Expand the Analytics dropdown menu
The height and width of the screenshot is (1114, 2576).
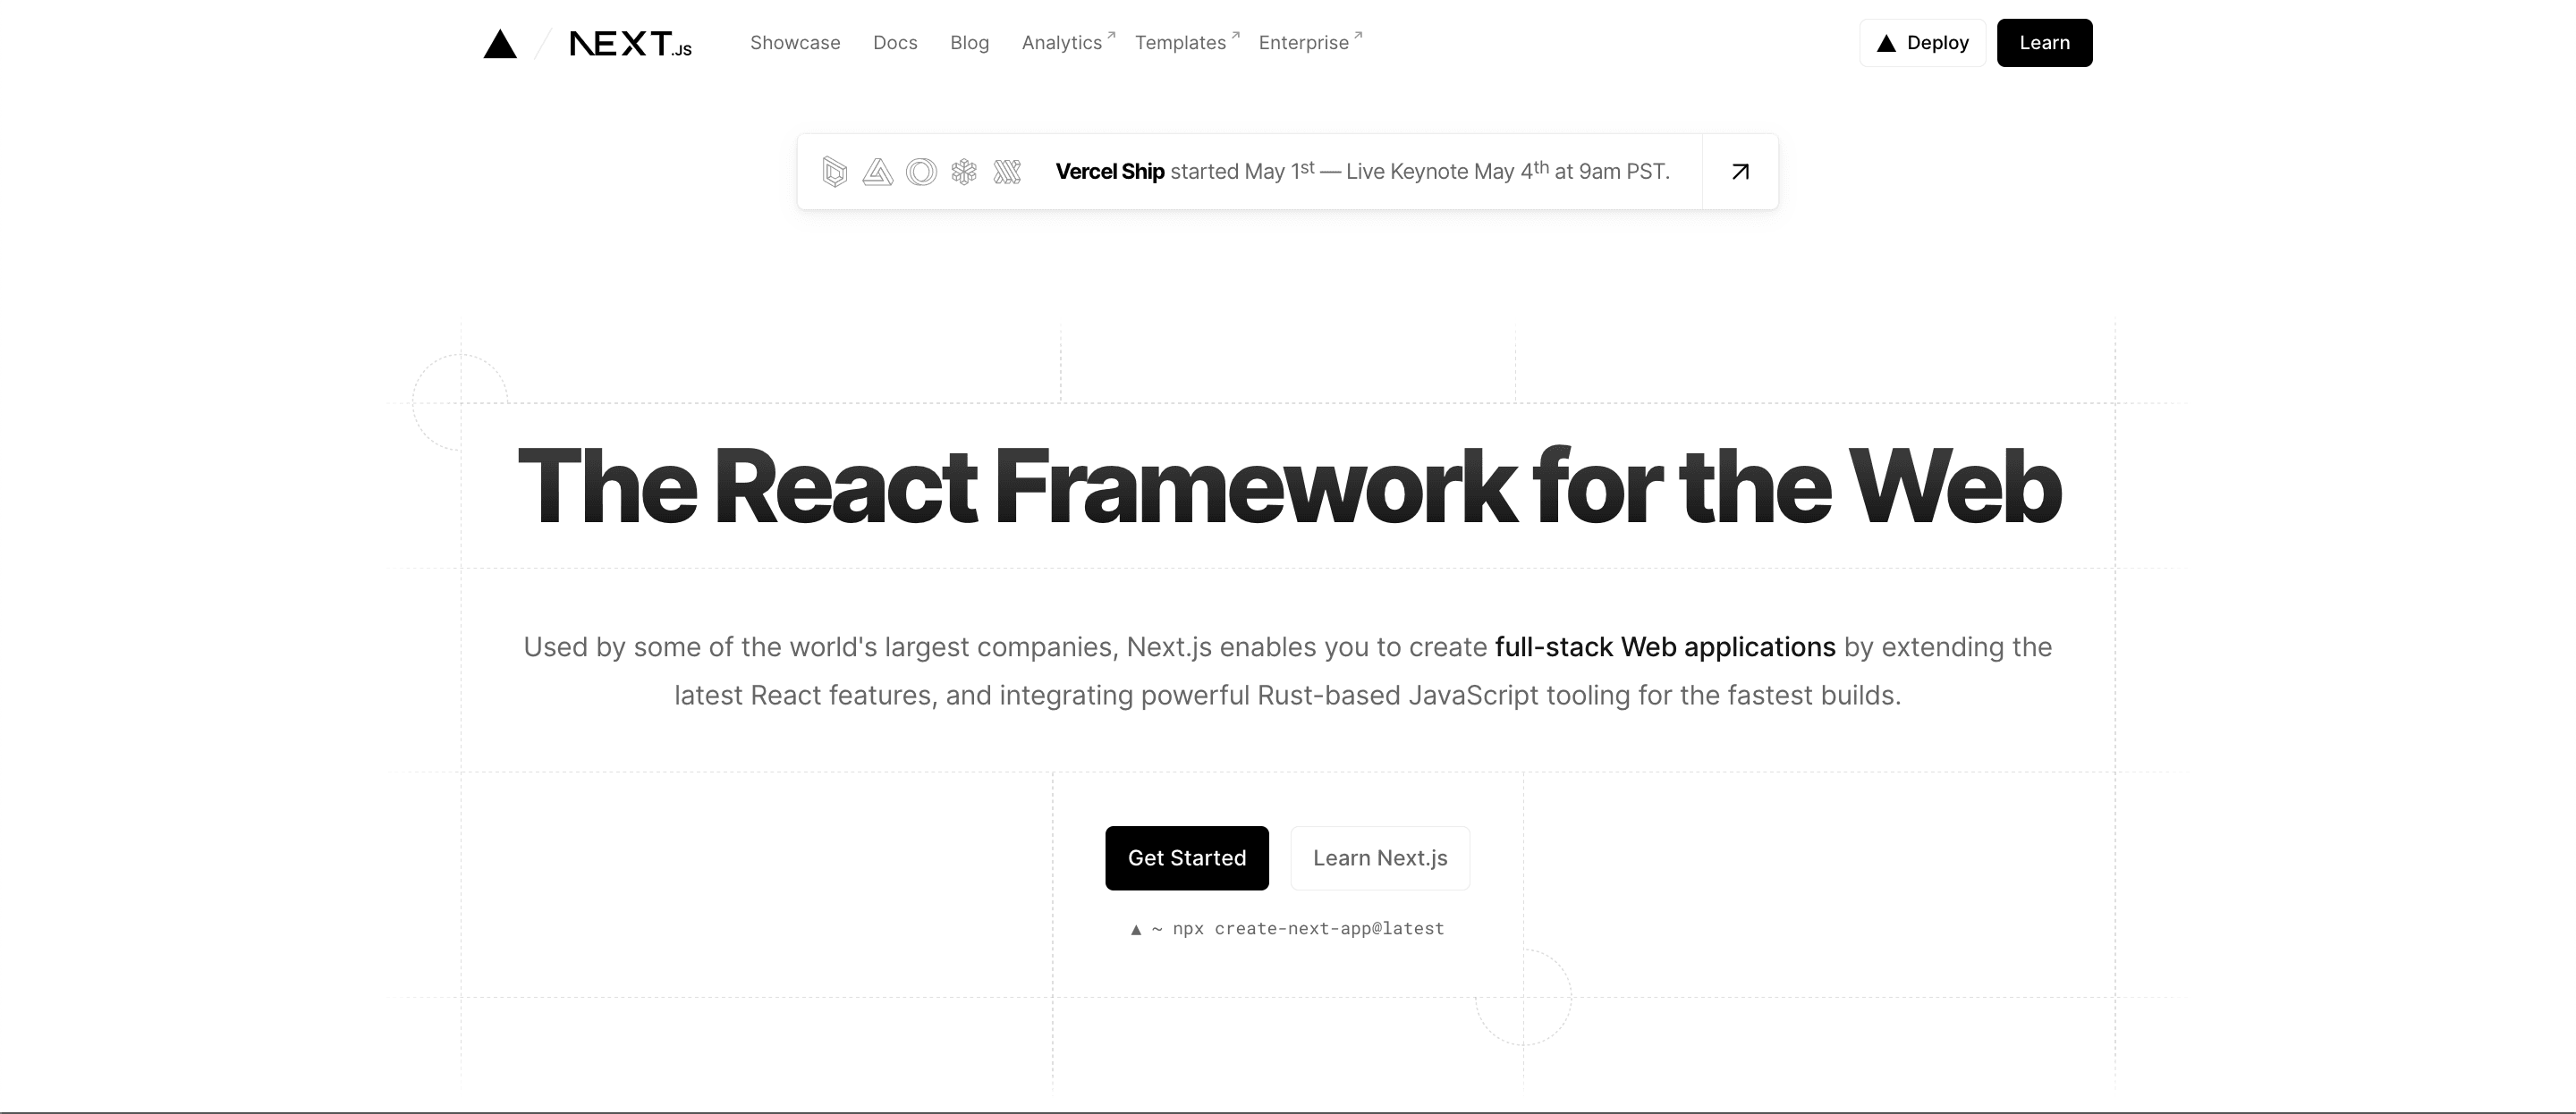tap(1063, 43)
